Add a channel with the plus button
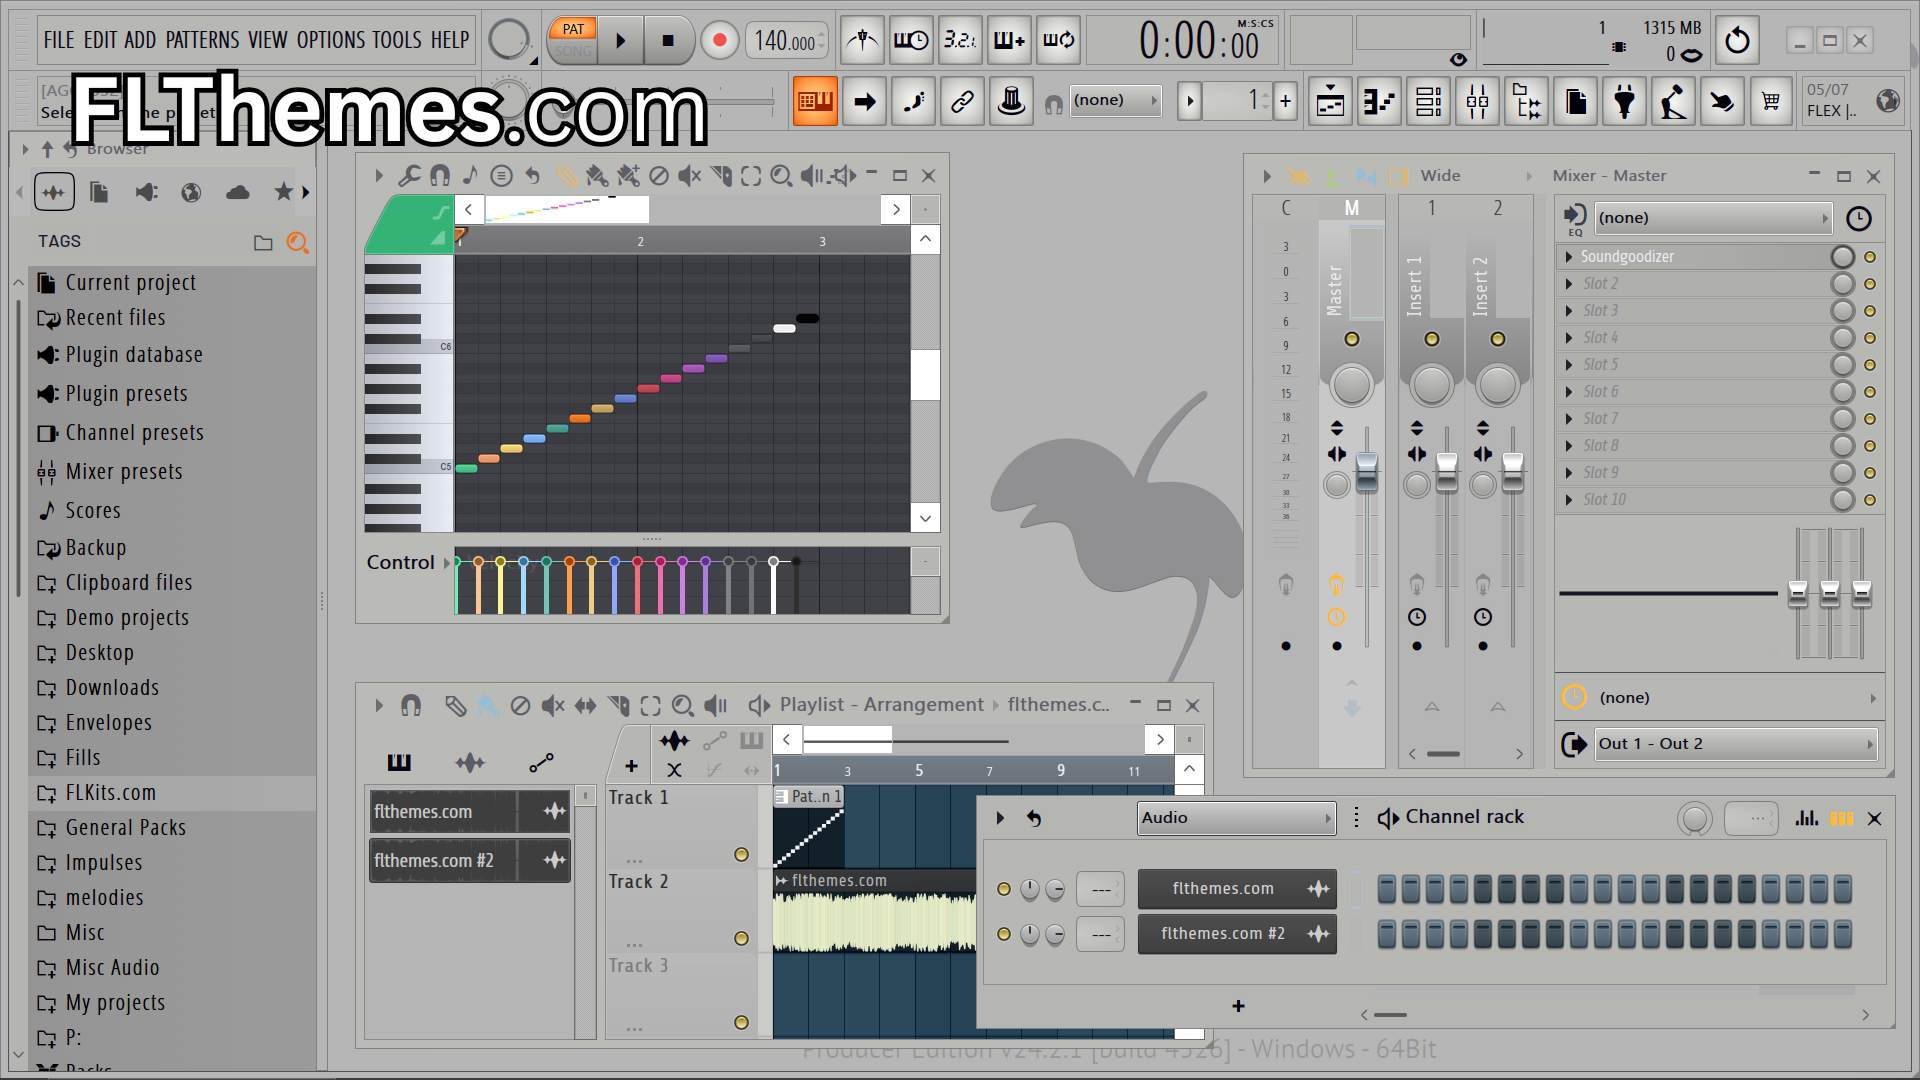1920x1080 pixels. click(1238, 1006)
